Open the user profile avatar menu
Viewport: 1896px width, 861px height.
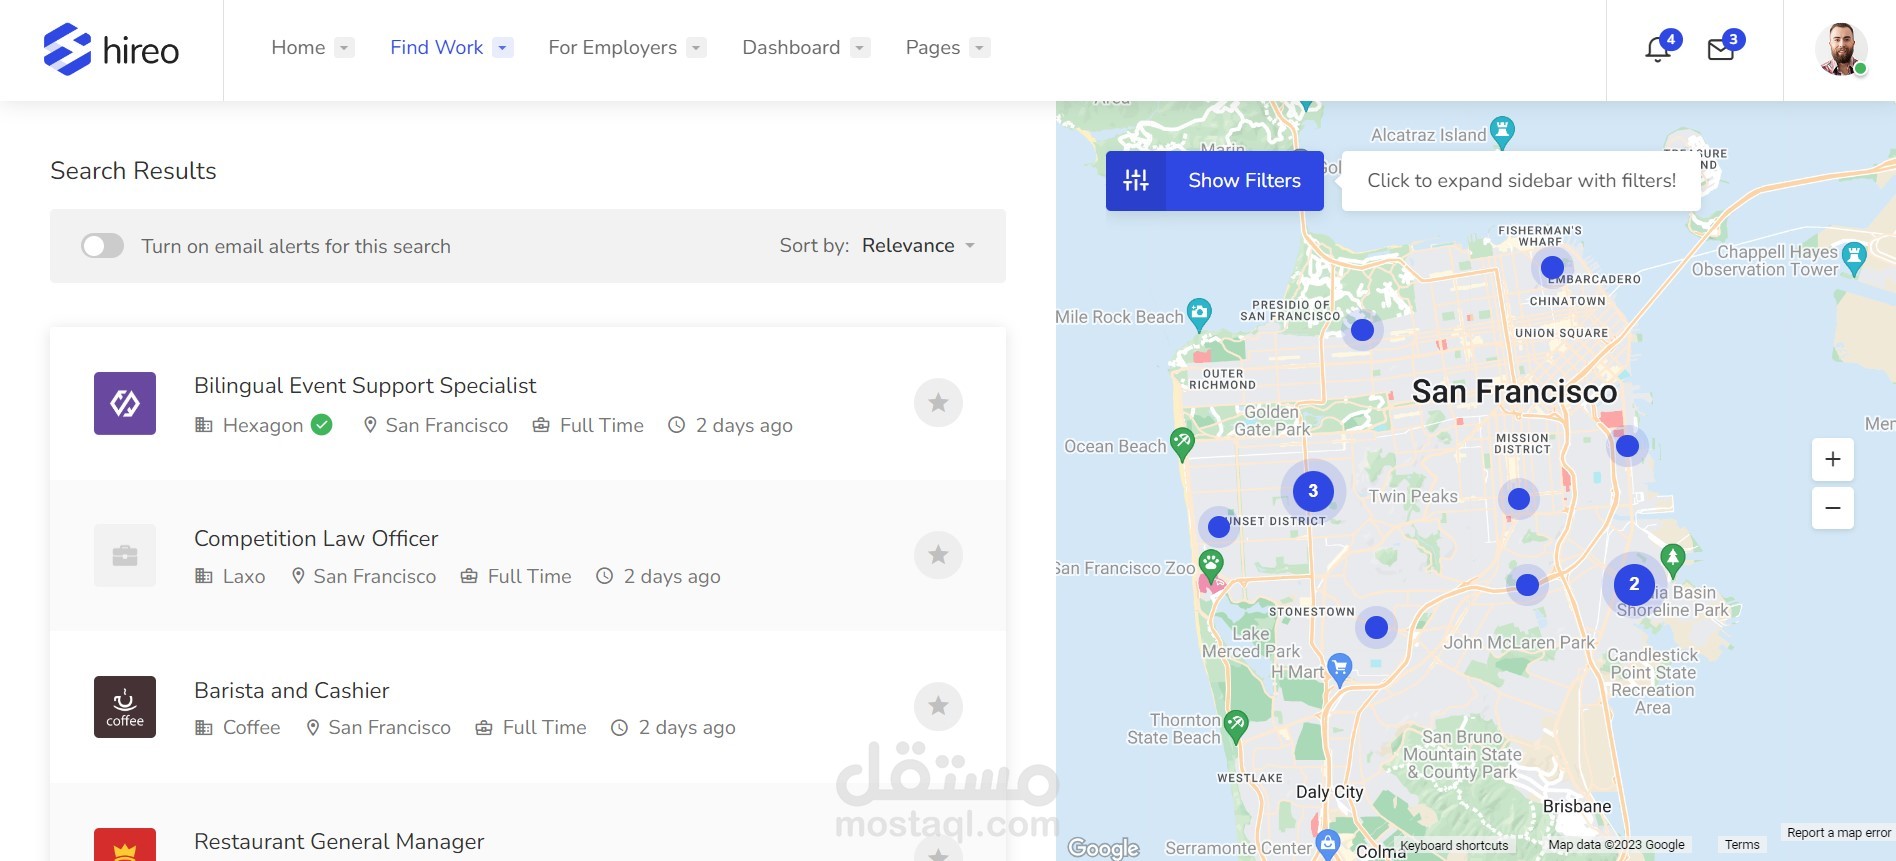[1840, 49]
